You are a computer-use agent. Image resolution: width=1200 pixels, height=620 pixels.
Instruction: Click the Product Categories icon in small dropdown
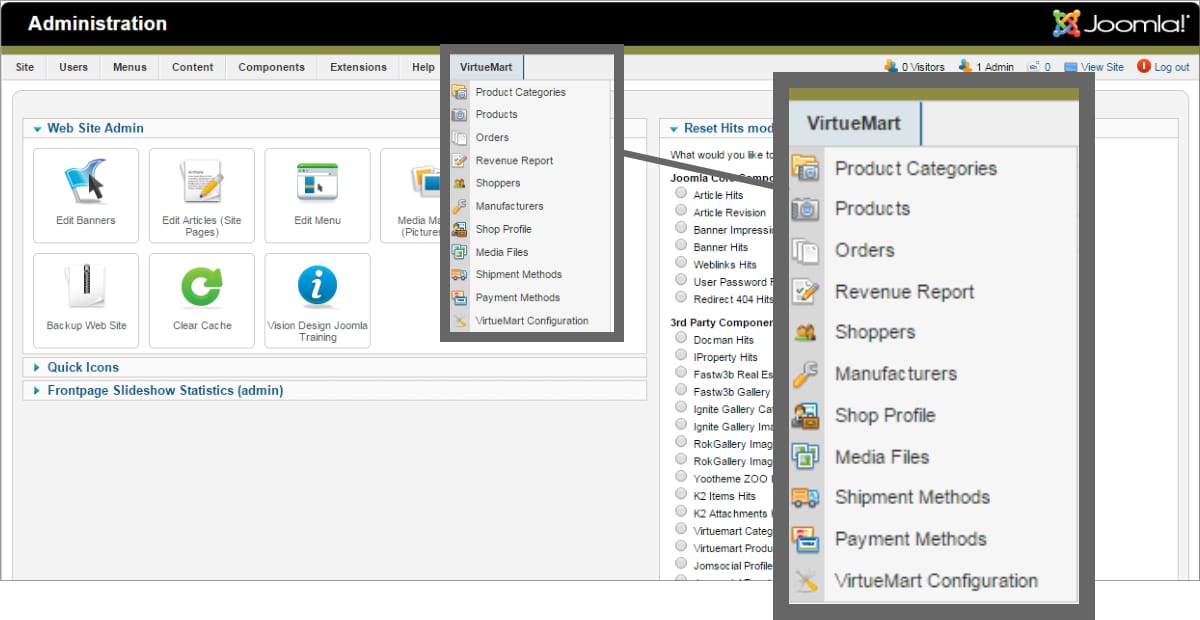[x=459, y=92]
